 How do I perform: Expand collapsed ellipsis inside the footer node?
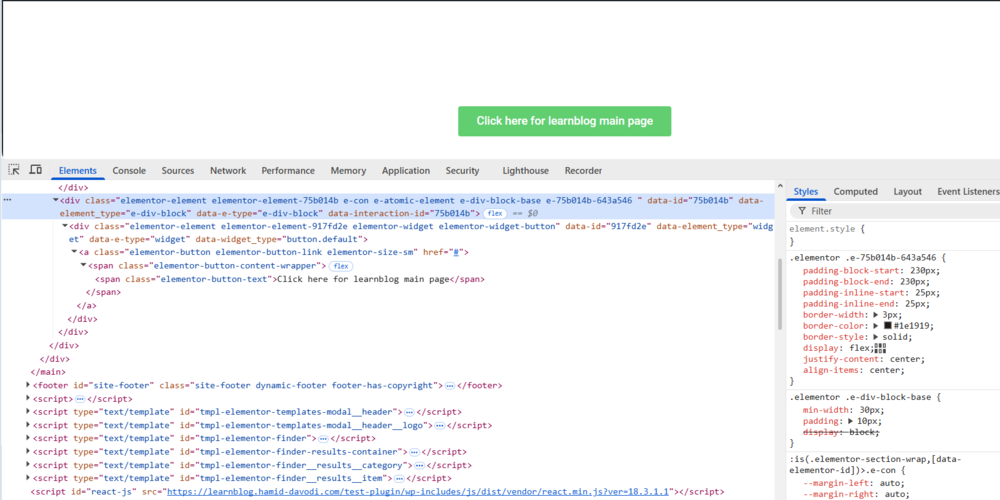click(450, 386)
